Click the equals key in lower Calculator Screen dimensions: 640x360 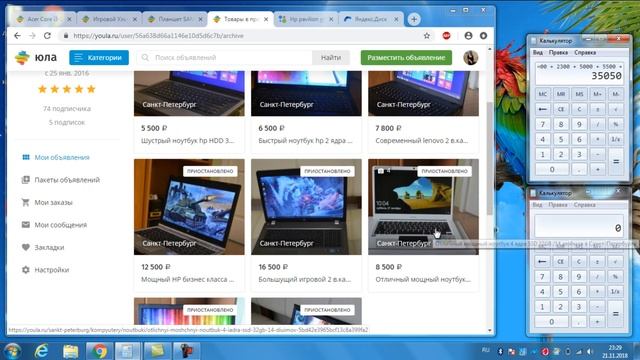point(616,314)
